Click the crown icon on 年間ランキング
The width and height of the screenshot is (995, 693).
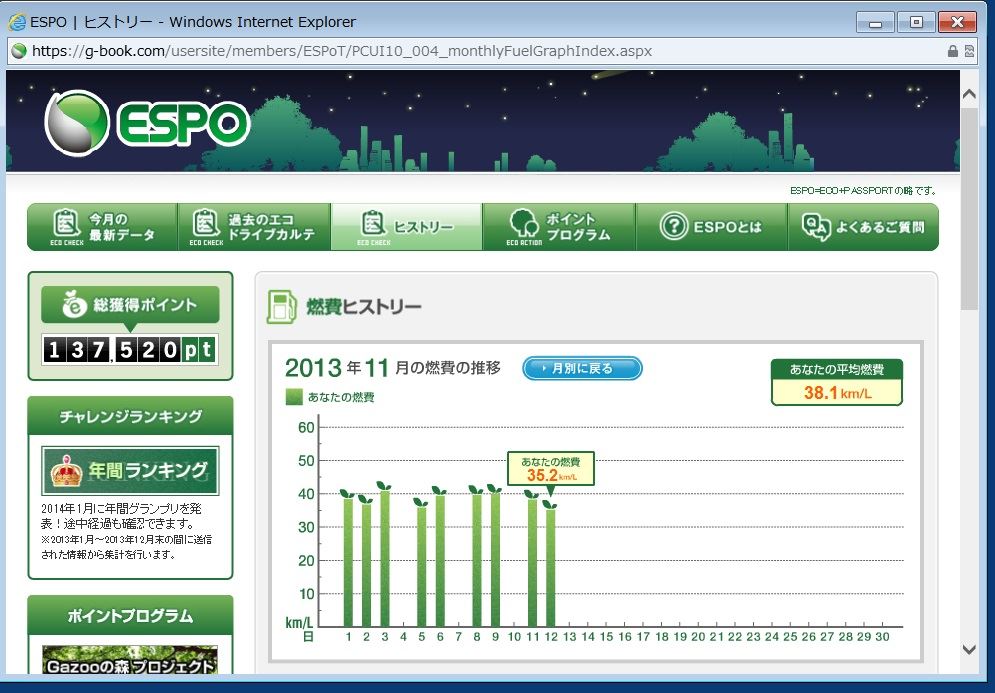point(66,471)
